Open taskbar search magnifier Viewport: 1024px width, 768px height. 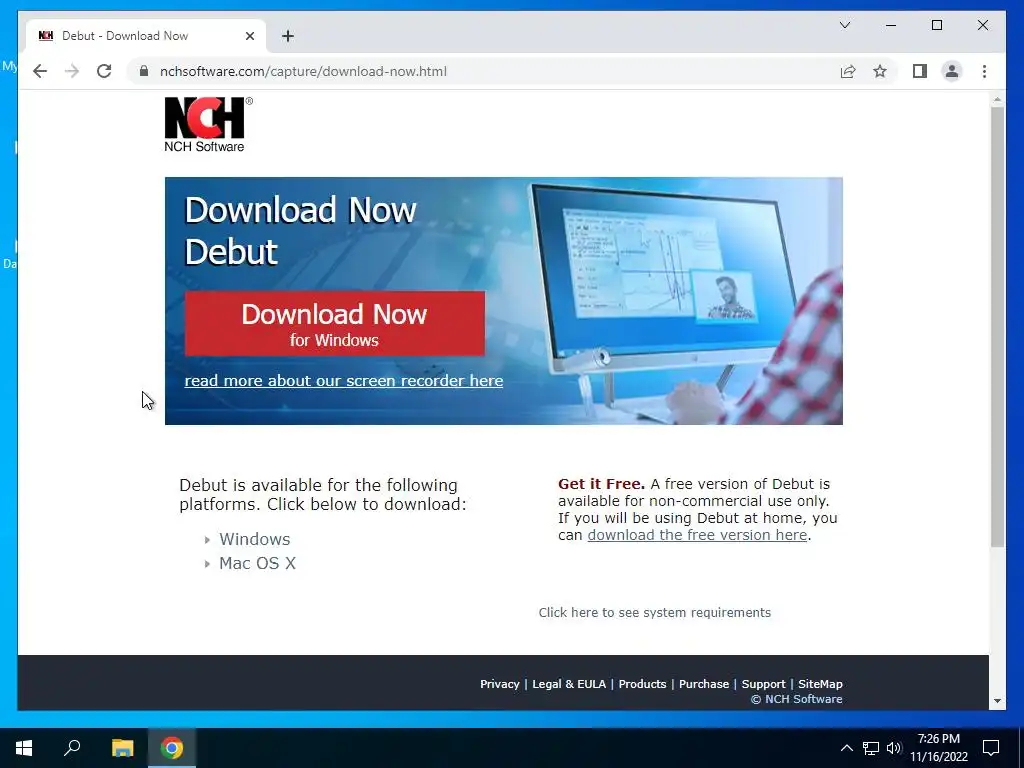(72, 748)
